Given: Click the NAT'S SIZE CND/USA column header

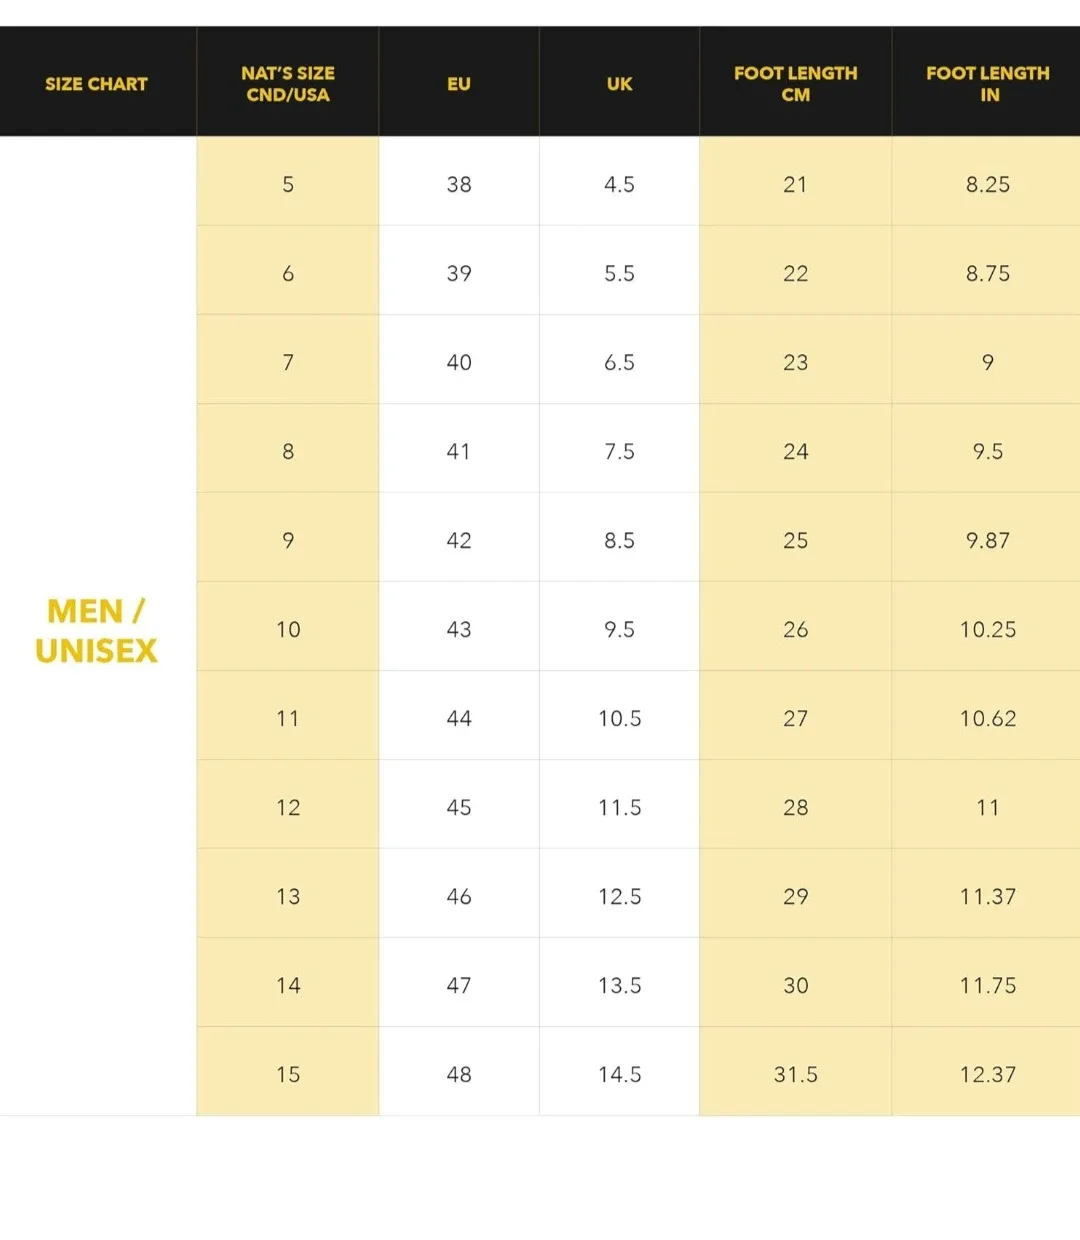Looking at the screenshot, I should click(288, 84).
